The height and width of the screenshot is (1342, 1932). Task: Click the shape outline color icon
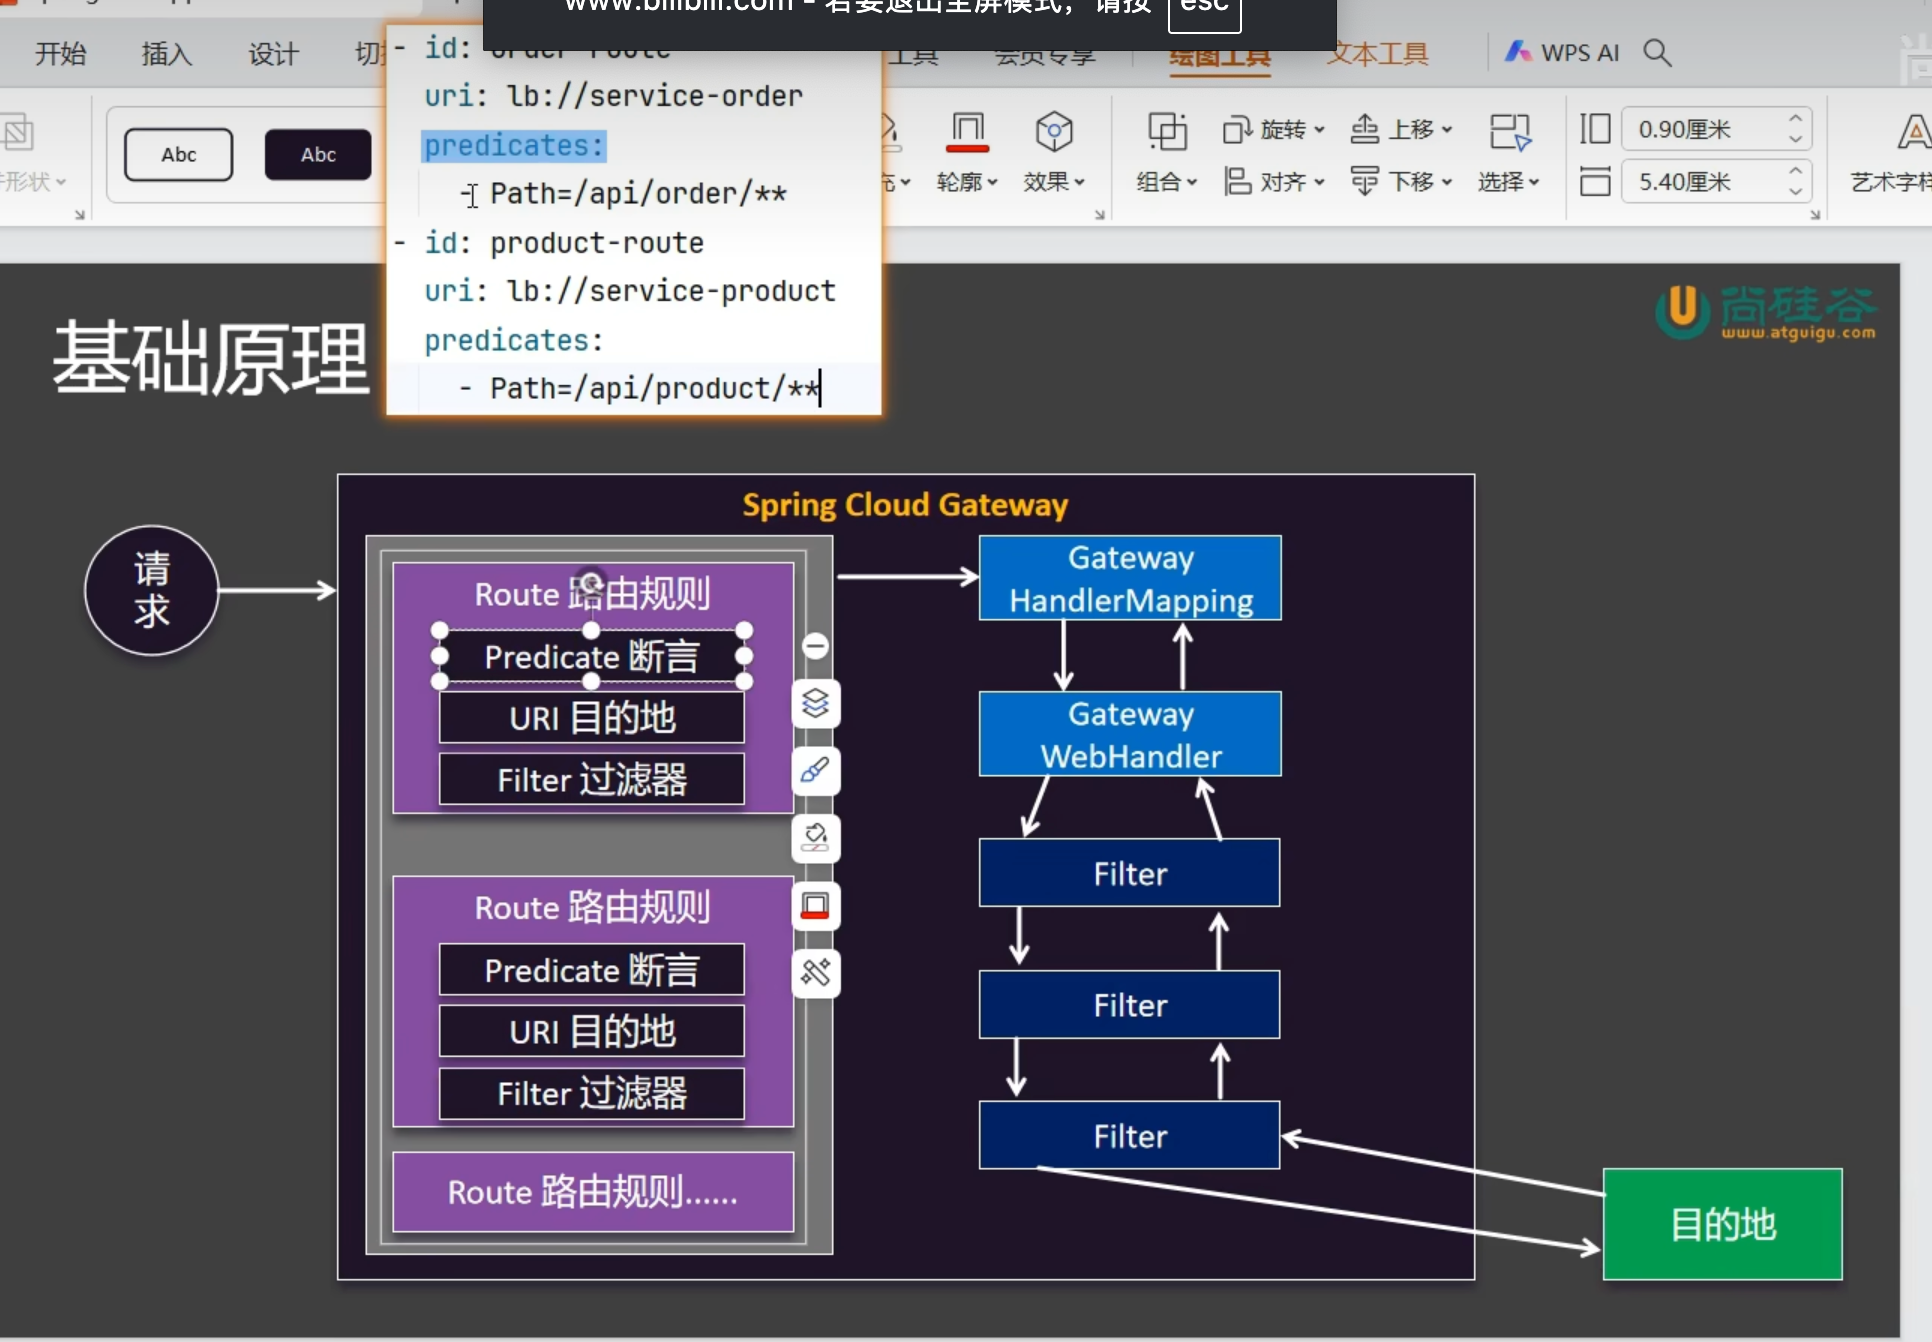(x=966, y=132)
